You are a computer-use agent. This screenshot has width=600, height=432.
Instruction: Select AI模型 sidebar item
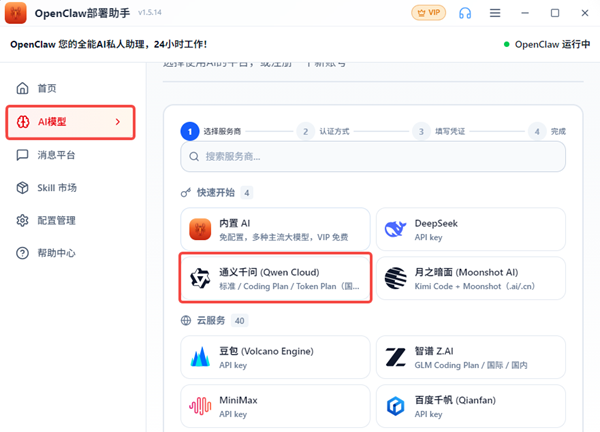[70, 122]
